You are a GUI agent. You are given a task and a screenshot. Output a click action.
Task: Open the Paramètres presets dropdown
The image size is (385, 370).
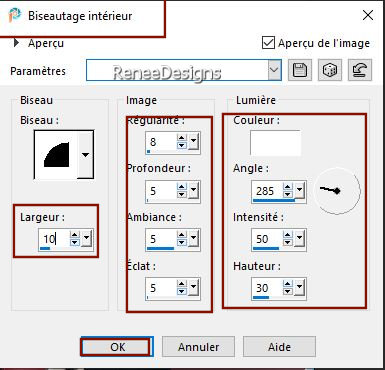pos(274,70)
